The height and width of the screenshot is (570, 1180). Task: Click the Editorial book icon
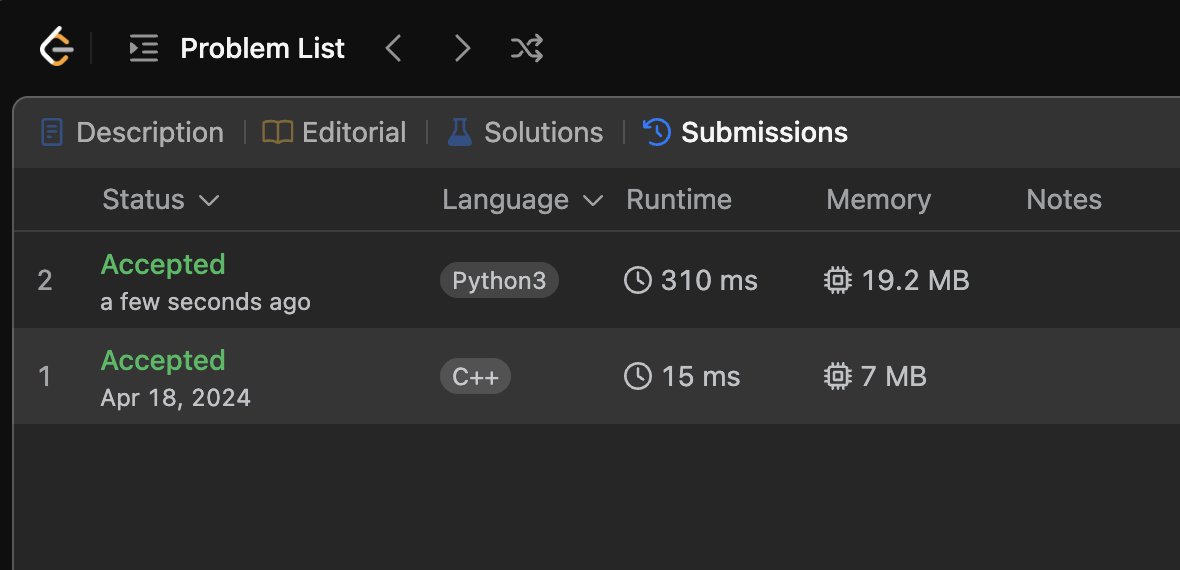click(277, 133)
